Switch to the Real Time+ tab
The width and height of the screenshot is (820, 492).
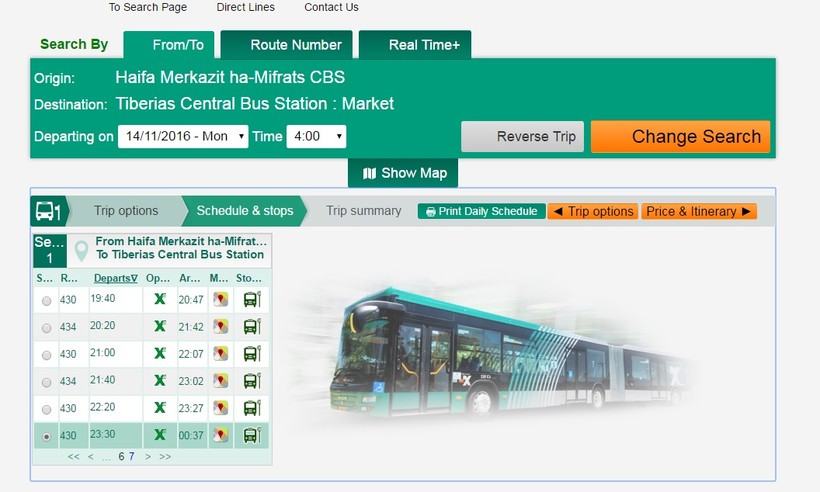click(x=415, y=45)
